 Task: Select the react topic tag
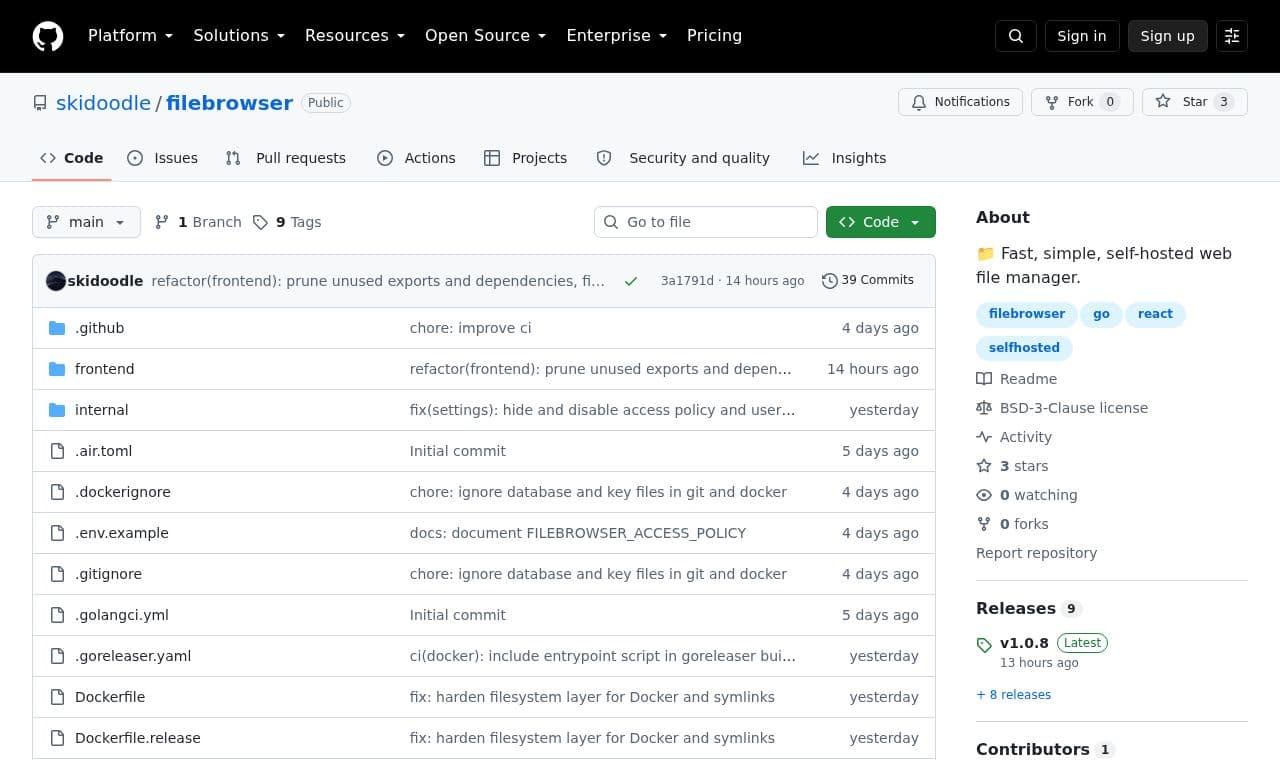1155,314
